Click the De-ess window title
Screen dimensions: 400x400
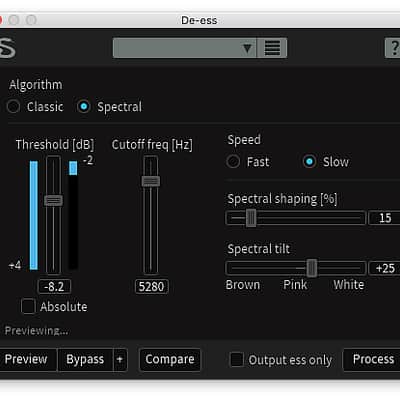(x=199, y=20)
